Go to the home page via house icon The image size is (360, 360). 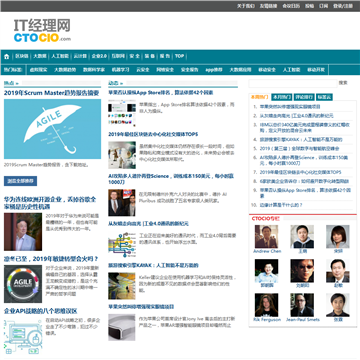[x=7, y=56]
